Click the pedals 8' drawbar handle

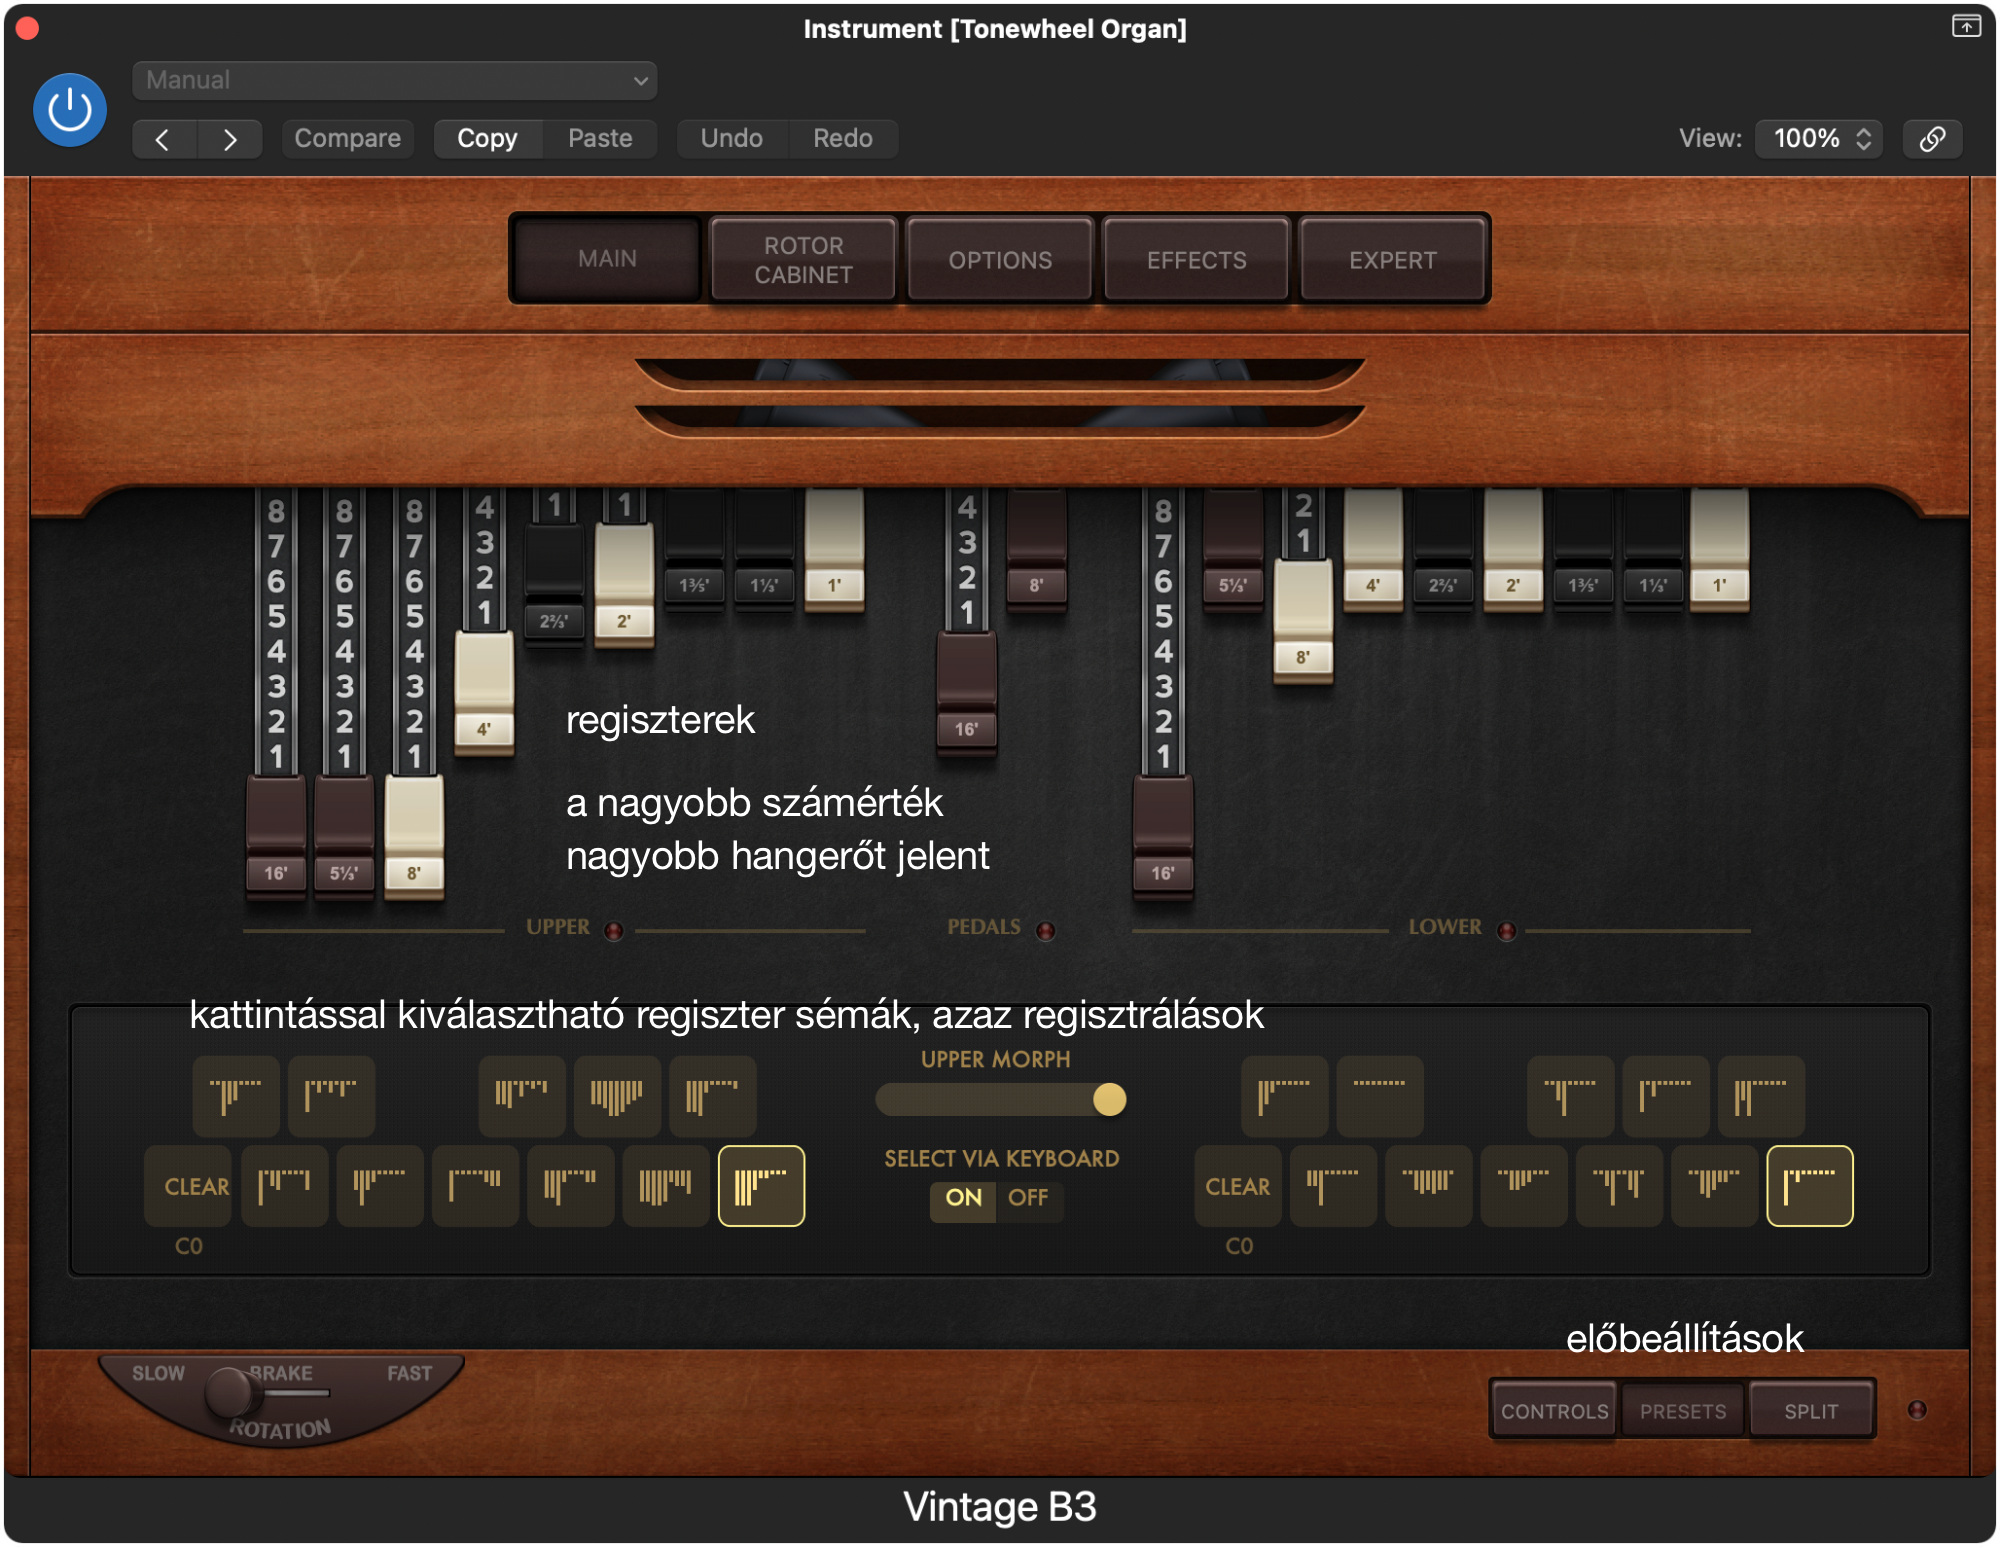1036,548
